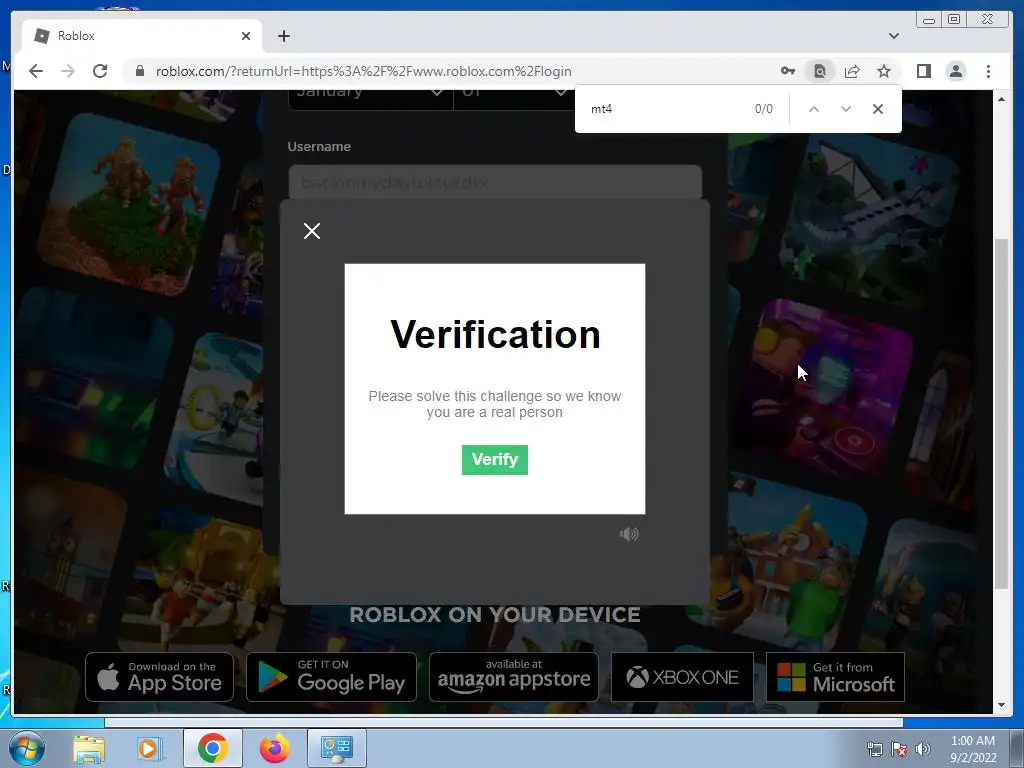Open the birthday day dropdown
The height and width of the screenshot is (768, 1024).
point(513,98)
